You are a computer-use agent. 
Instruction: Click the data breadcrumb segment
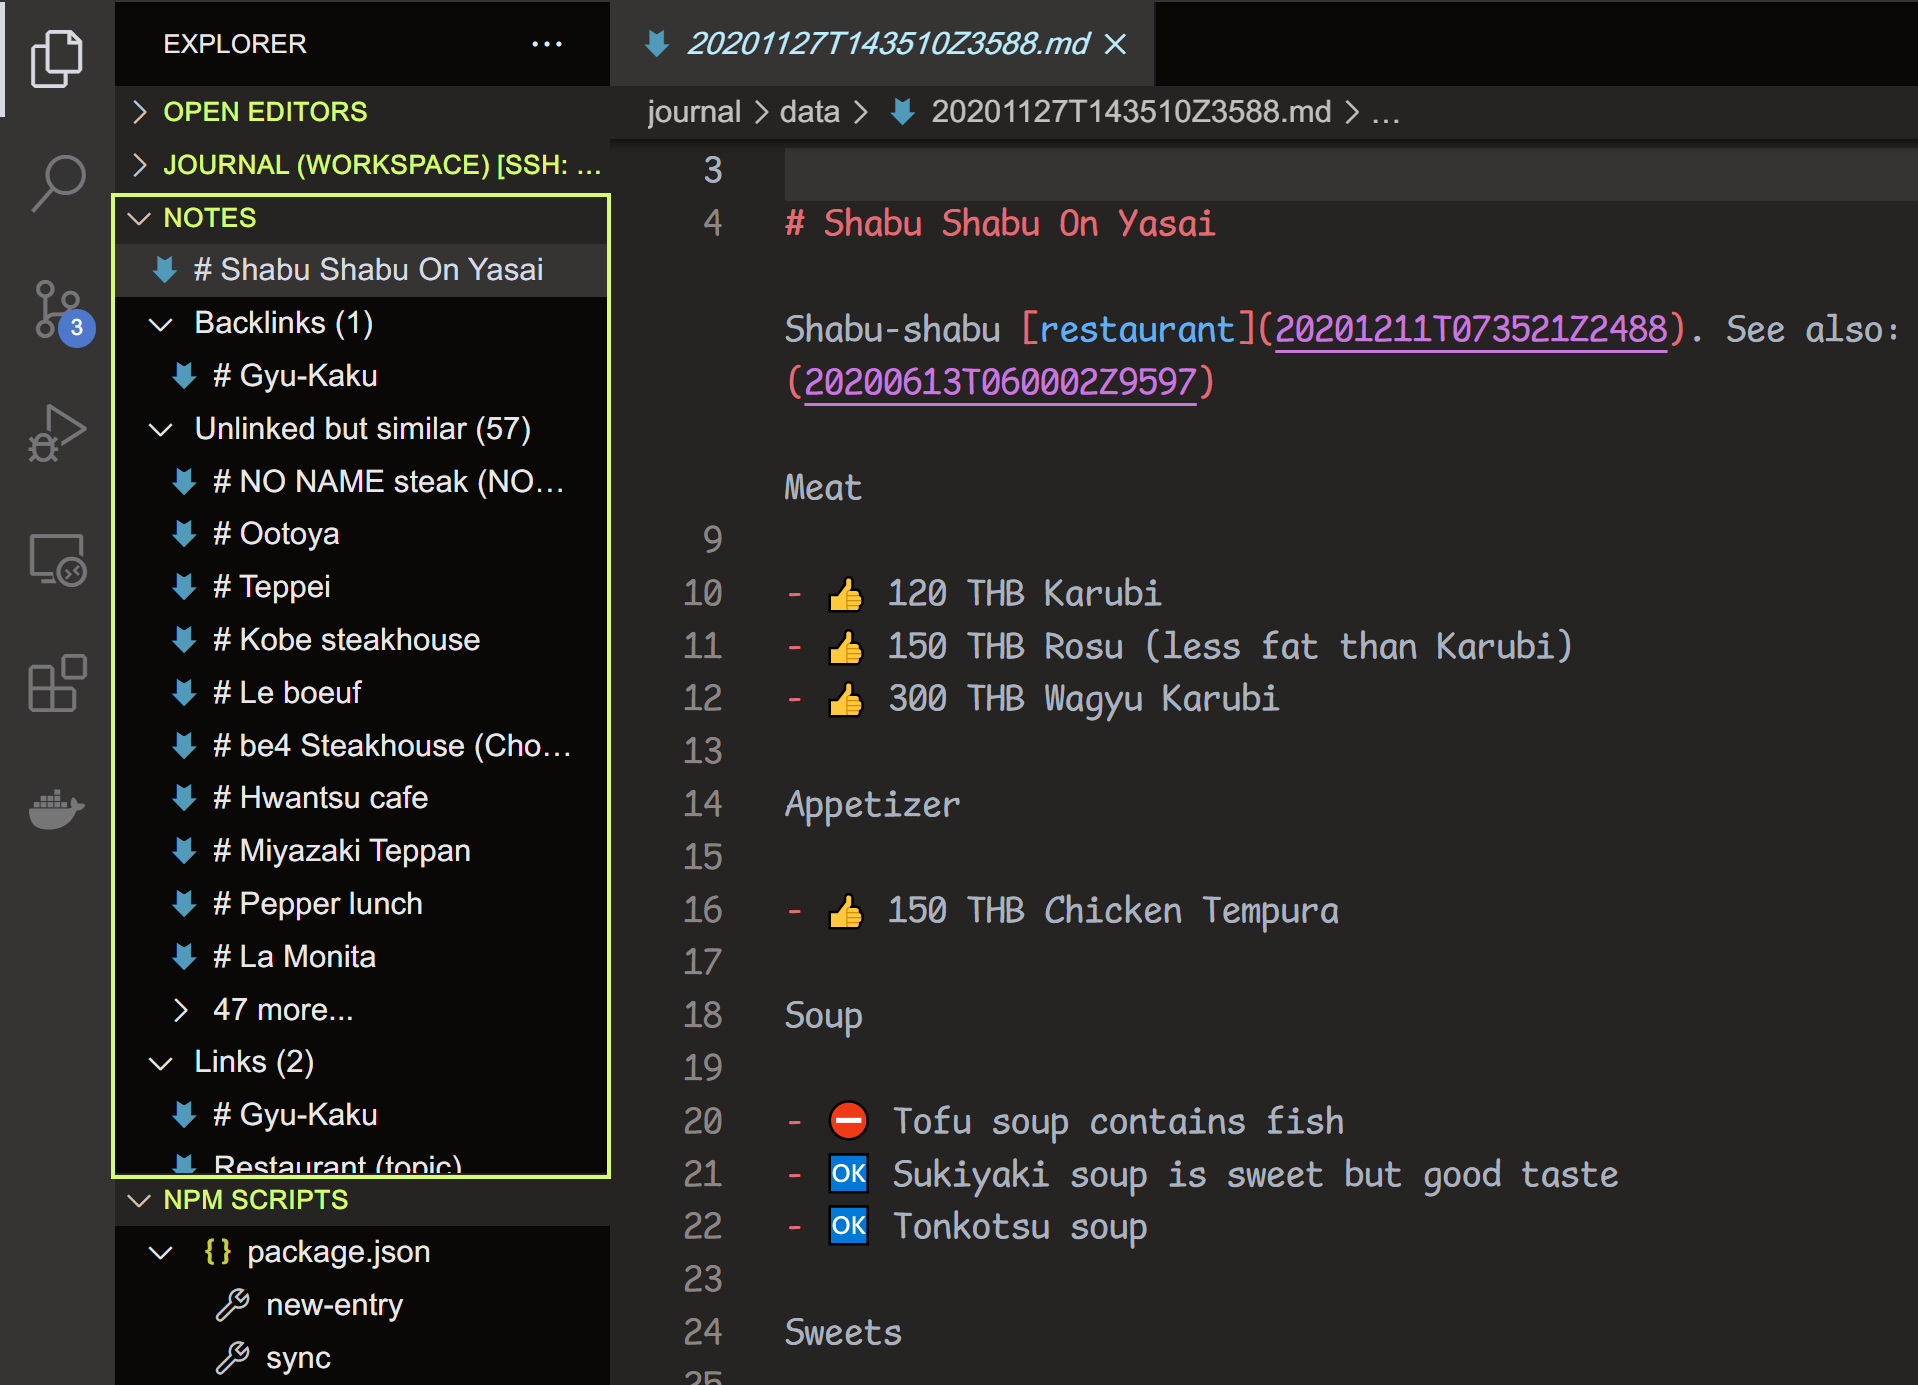click(x=809, y=112)
